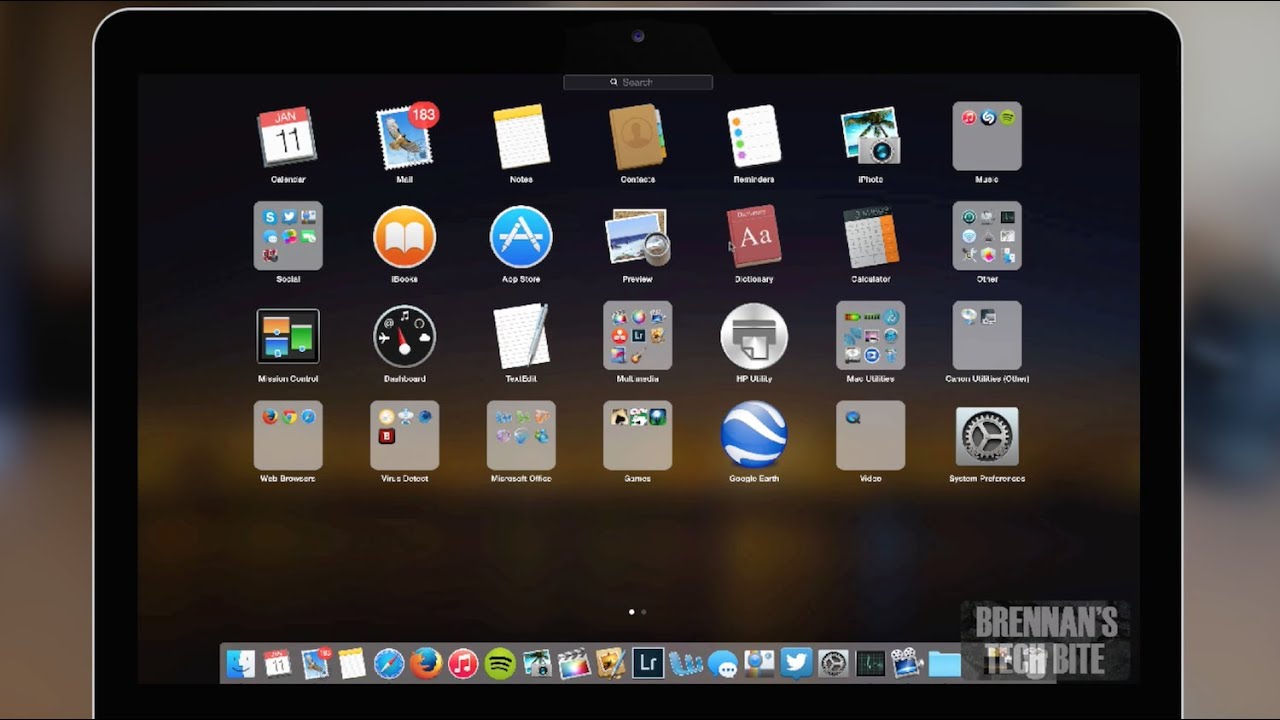Open the App Store
Screen dimensions: 1280x720
(521, 237)
